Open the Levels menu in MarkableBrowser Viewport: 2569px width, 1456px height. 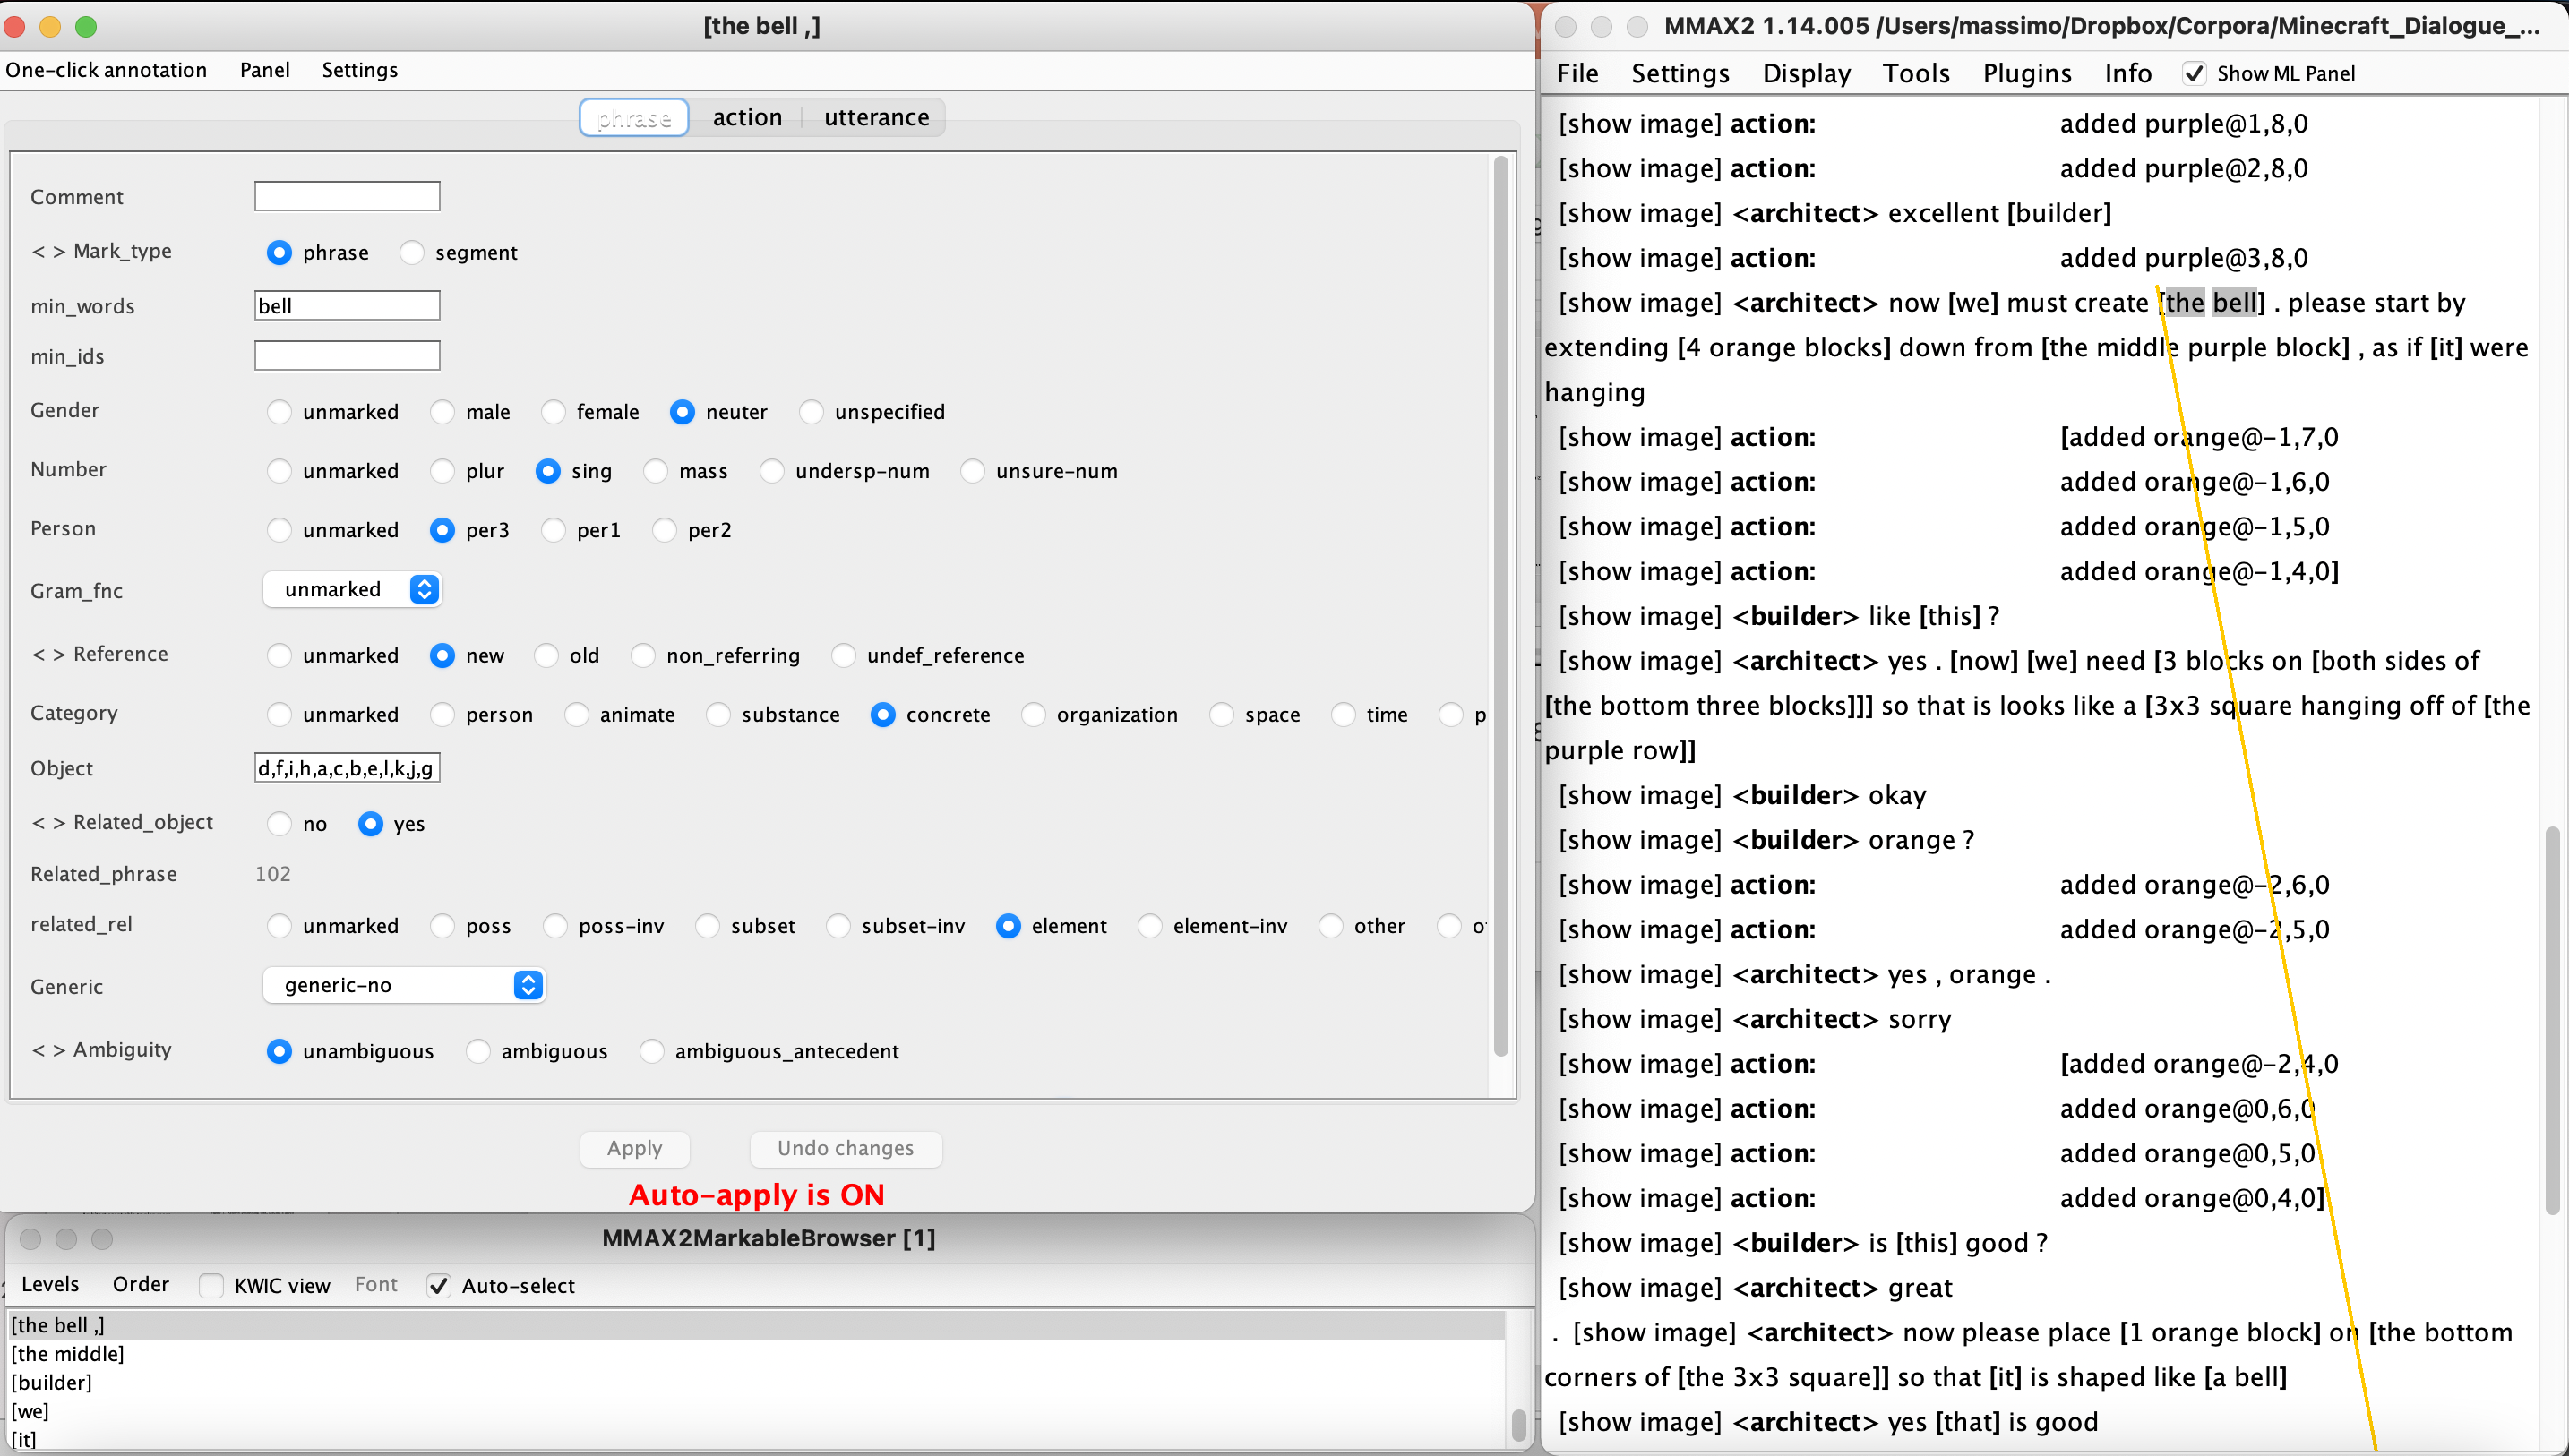click(x=50, y=1284)
